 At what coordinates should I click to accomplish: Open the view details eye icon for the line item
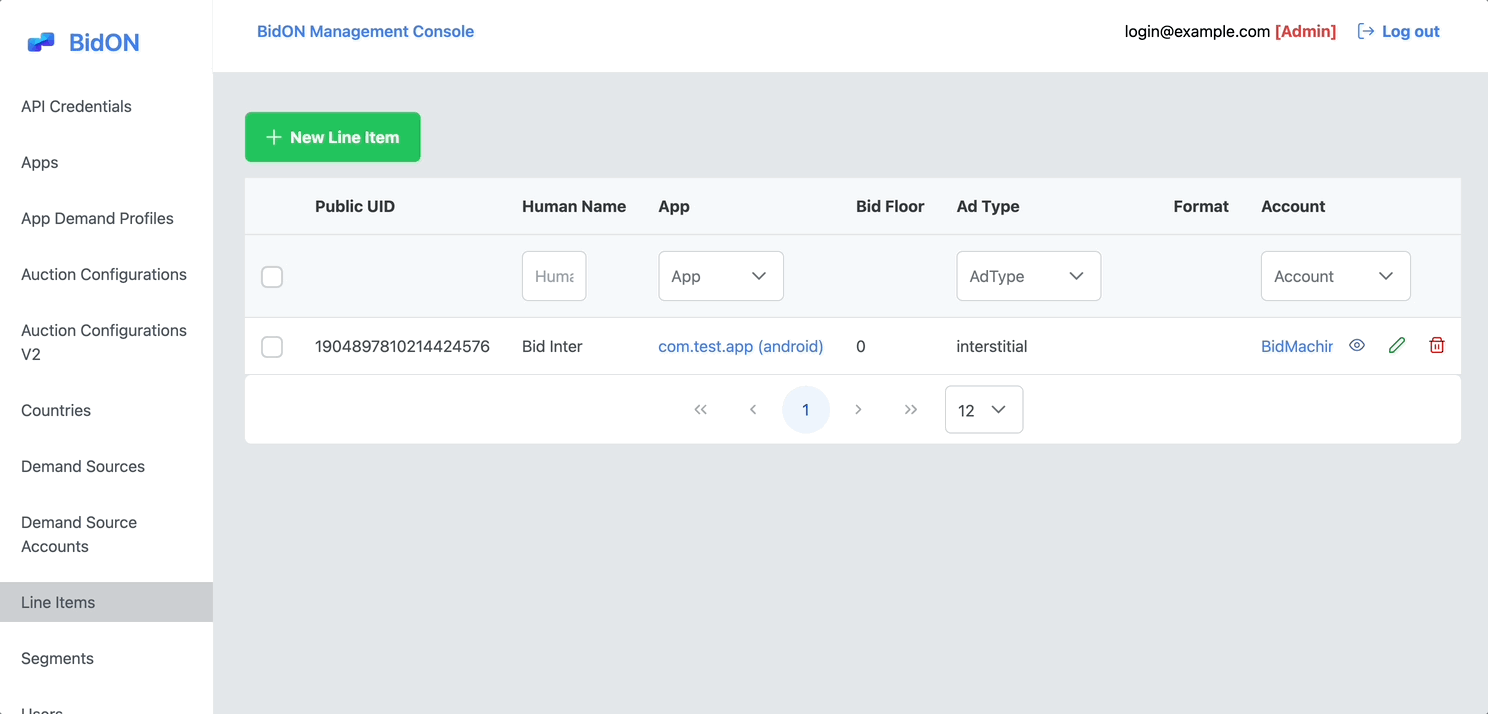coord(1357,345)
